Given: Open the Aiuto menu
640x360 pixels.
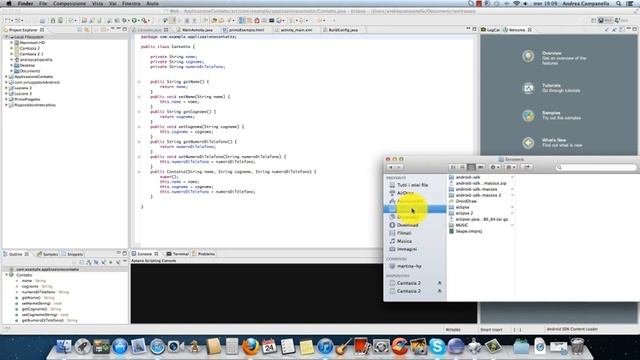Looking at the screenshot, I should (x=153, y=3).
